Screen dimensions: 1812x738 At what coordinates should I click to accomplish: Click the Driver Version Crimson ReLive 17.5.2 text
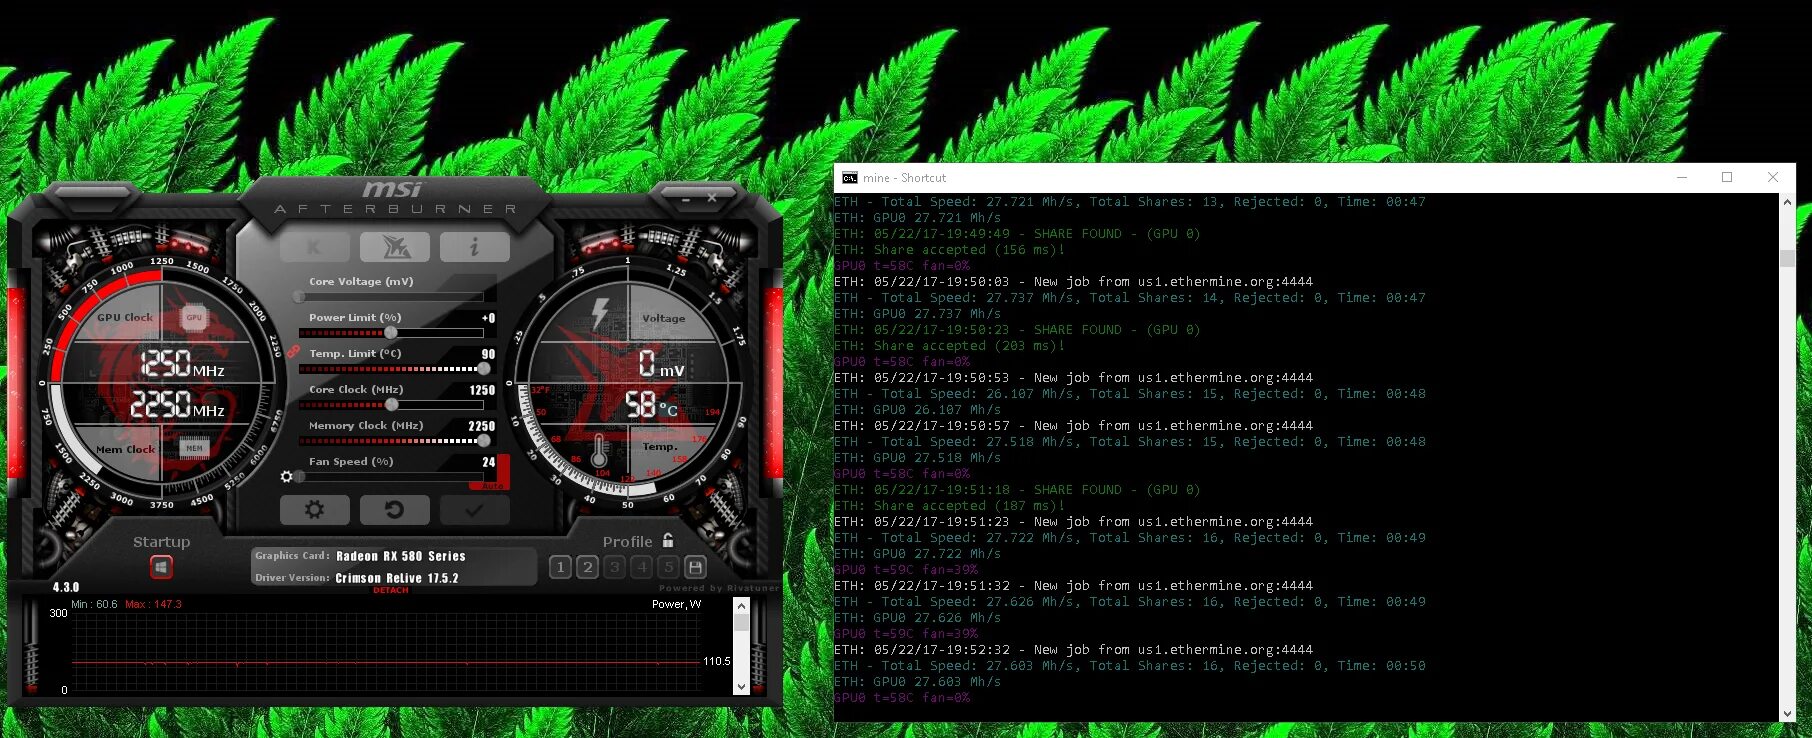click(x=396, y=578)
